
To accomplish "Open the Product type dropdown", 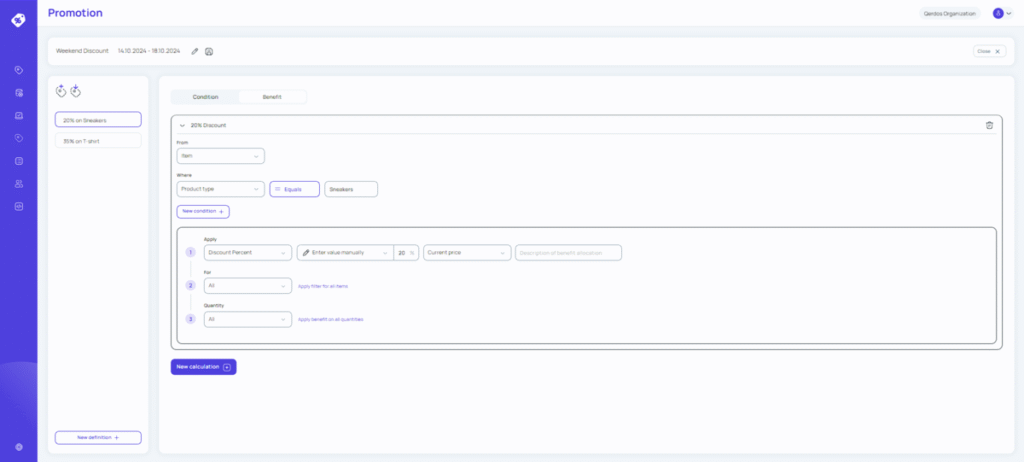I will pyautogui.click(x=220, y=189).
